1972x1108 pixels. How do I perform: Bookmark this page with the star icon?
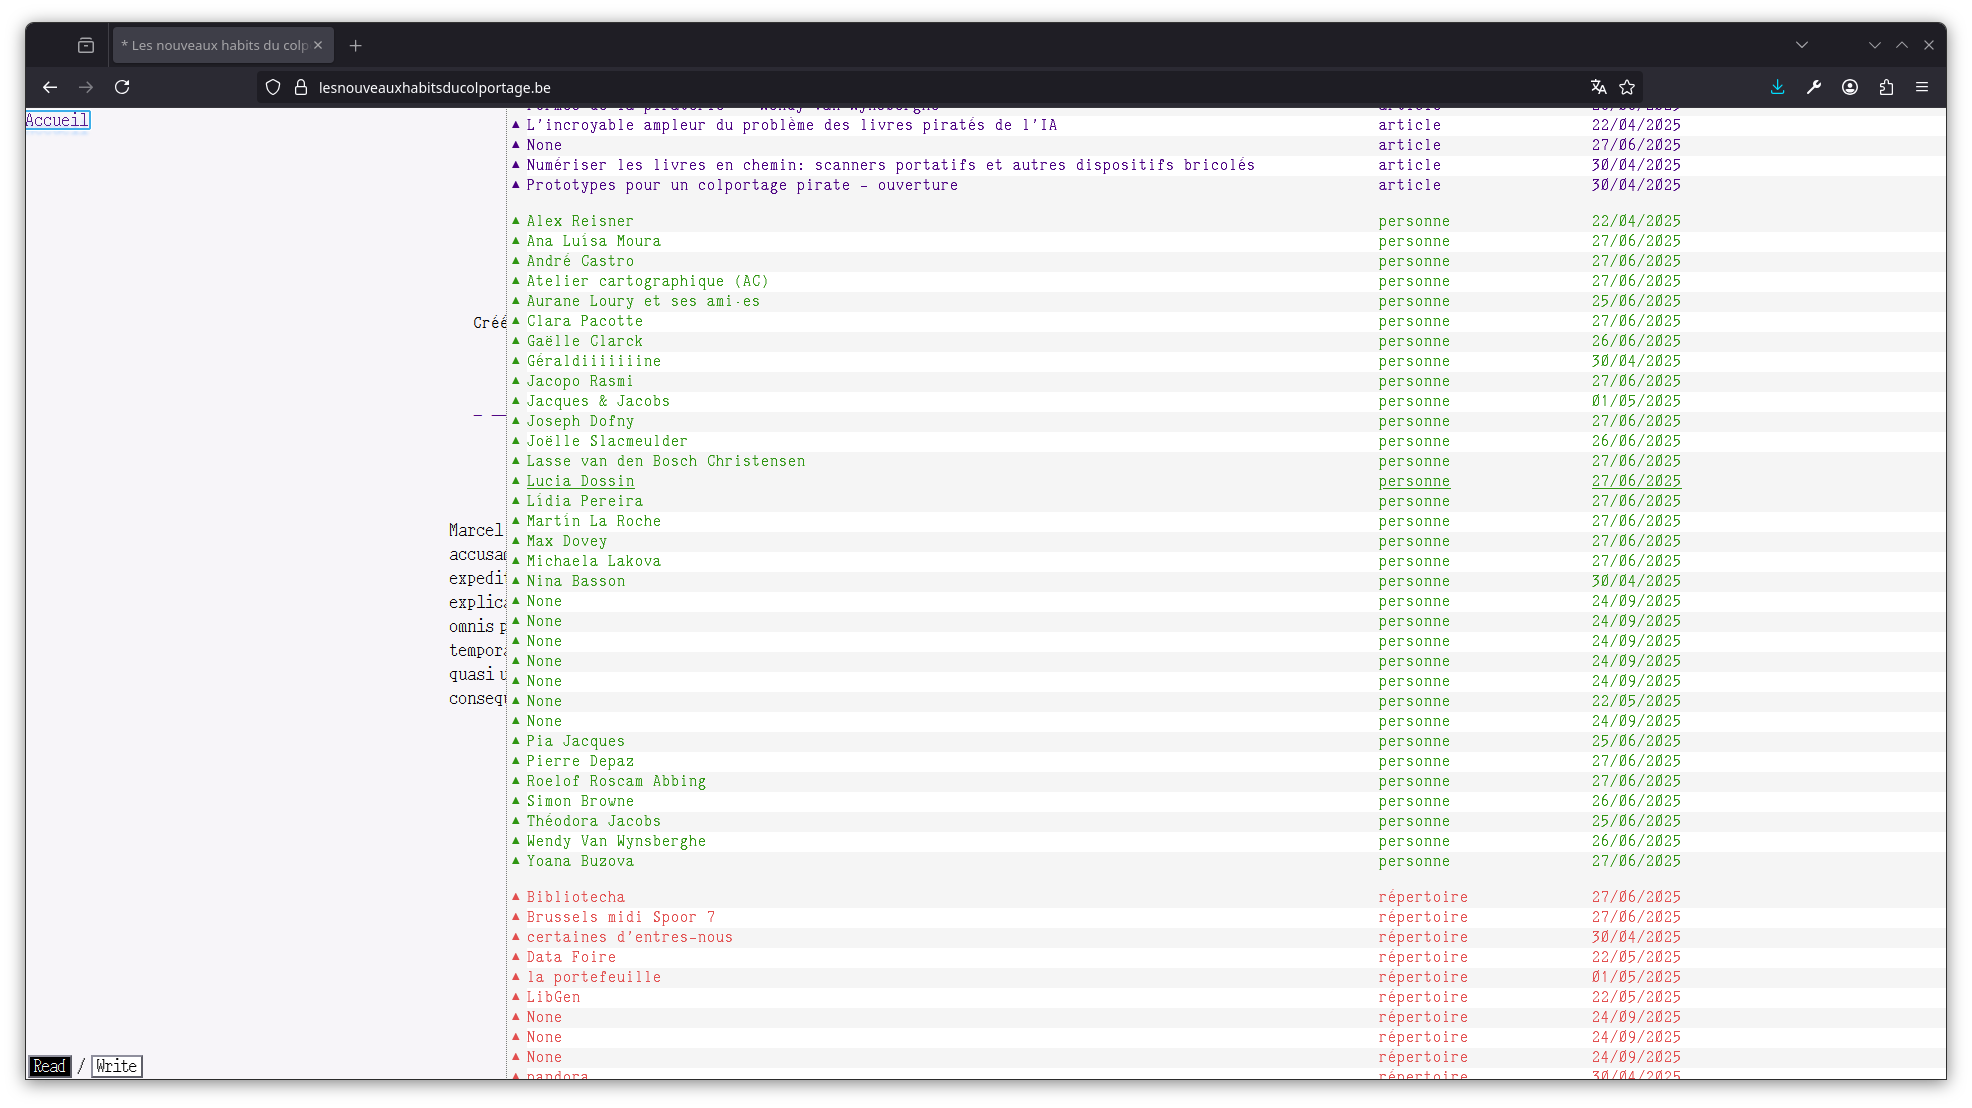1627,87
